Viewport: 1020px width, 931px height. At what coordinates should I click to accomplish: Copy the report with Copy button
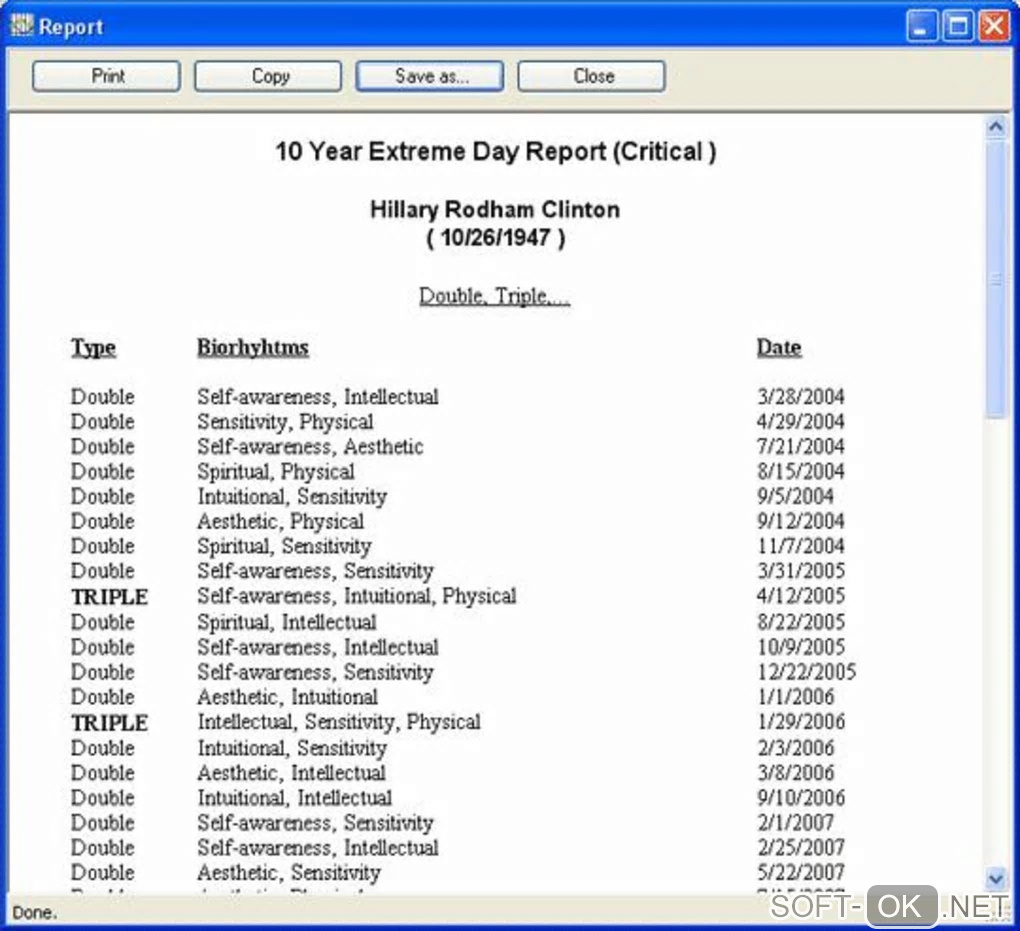coord(268,76)
